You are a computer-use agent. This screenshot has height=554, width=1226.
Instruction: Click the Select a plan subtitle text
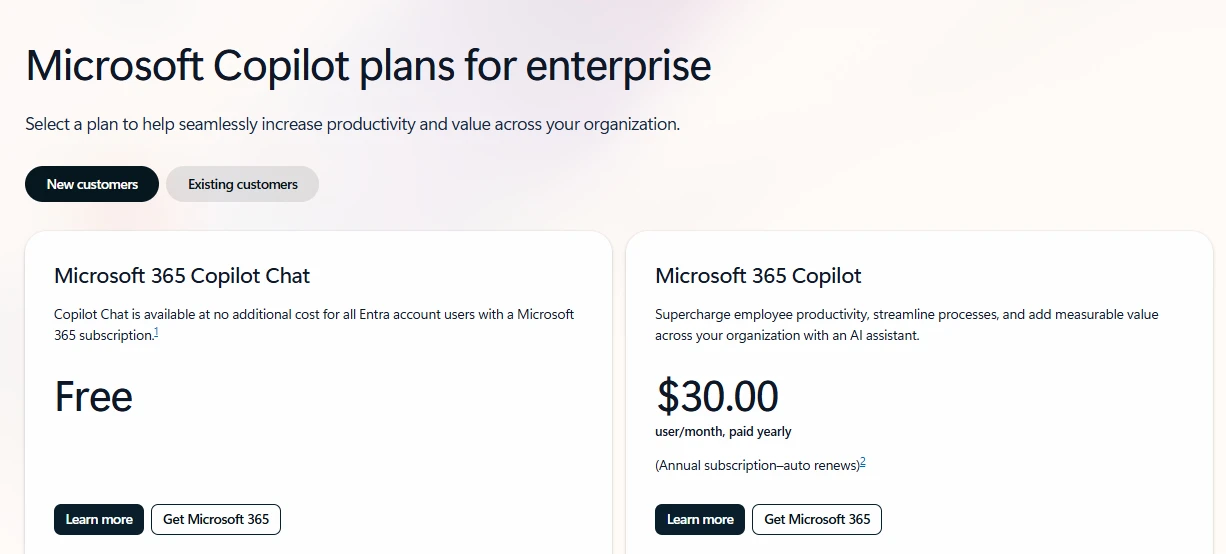pos(352,124)
